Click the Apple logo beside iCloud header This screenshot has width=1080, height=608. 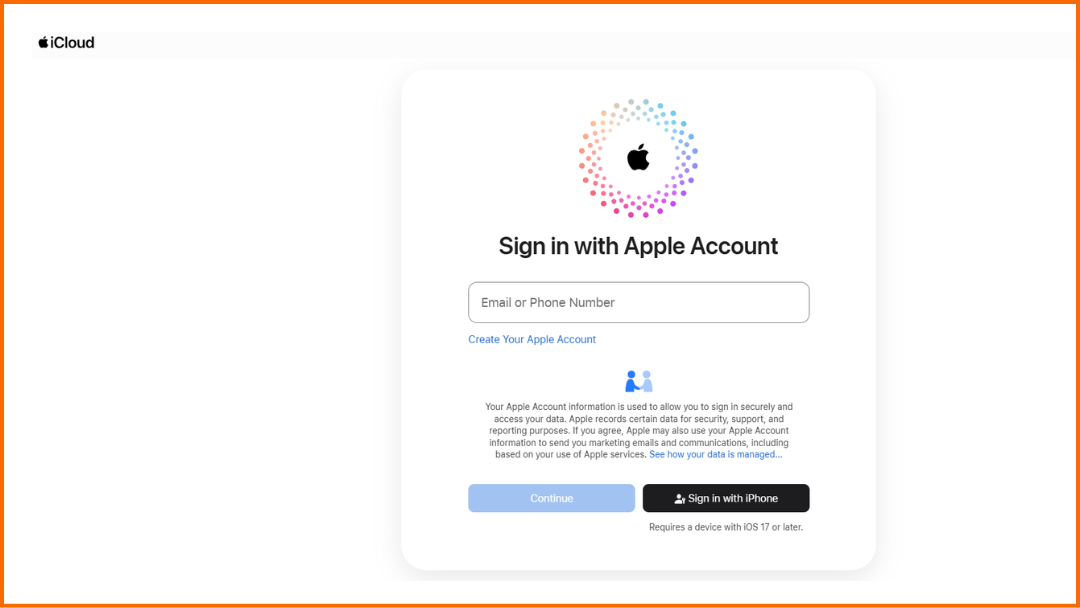click(x=43, y=42)
